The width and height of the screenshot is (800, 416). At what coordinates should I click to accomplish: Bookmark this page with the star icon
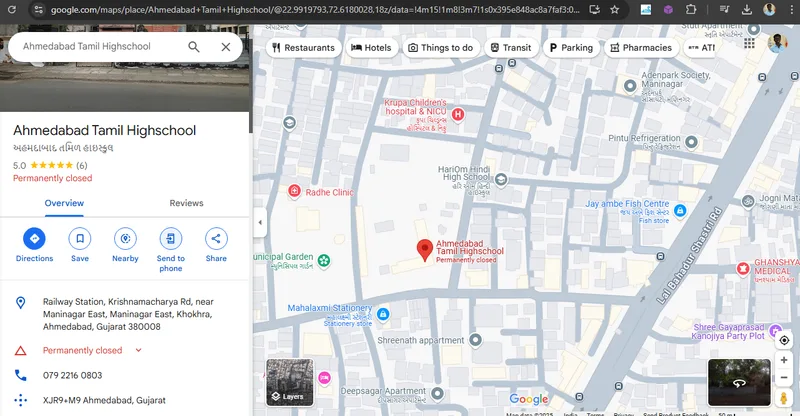point(615,10)
